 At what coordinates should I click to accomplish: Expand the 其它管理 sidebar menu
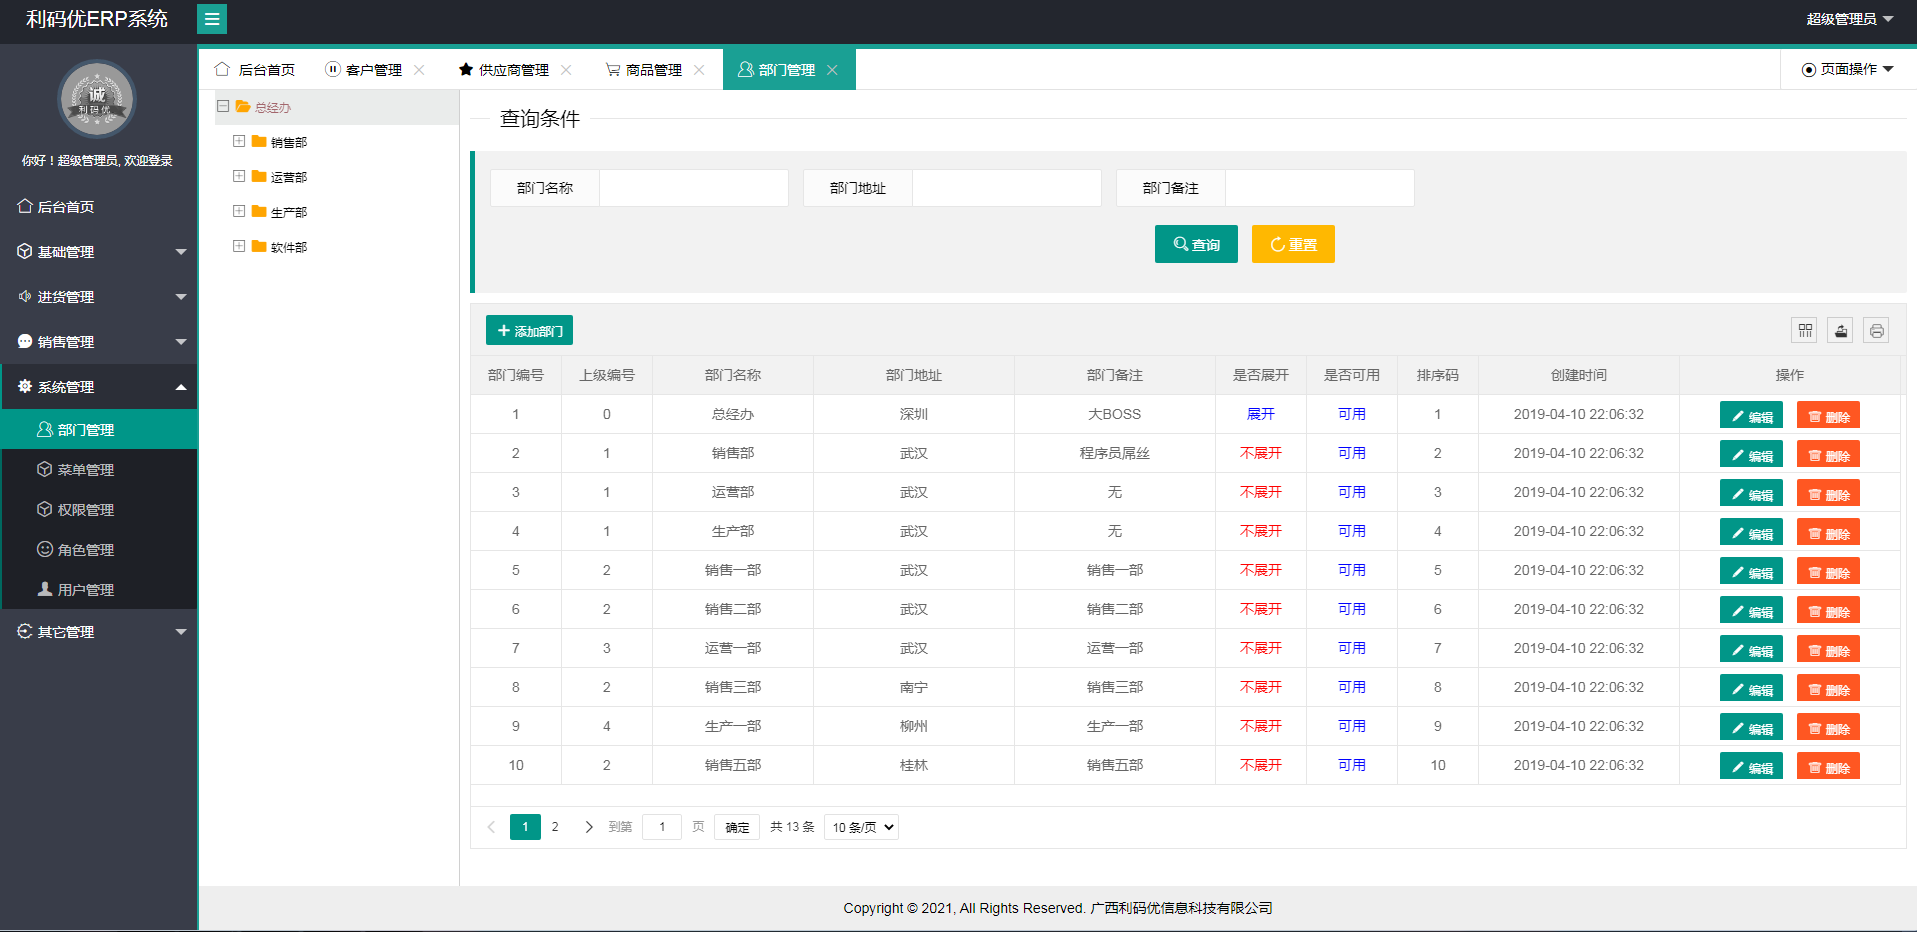pos(99,632)
